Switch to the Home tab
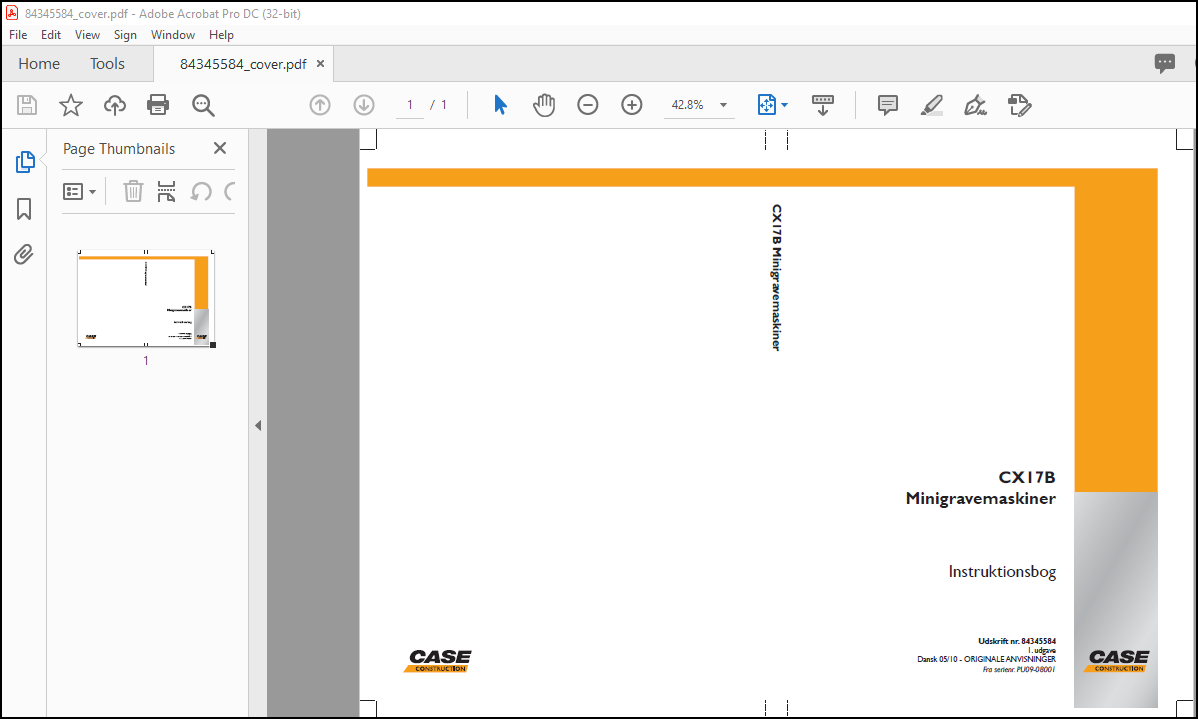Image resolution: width=1198 pixels, height=719 pixels. (x=39, y=63)
